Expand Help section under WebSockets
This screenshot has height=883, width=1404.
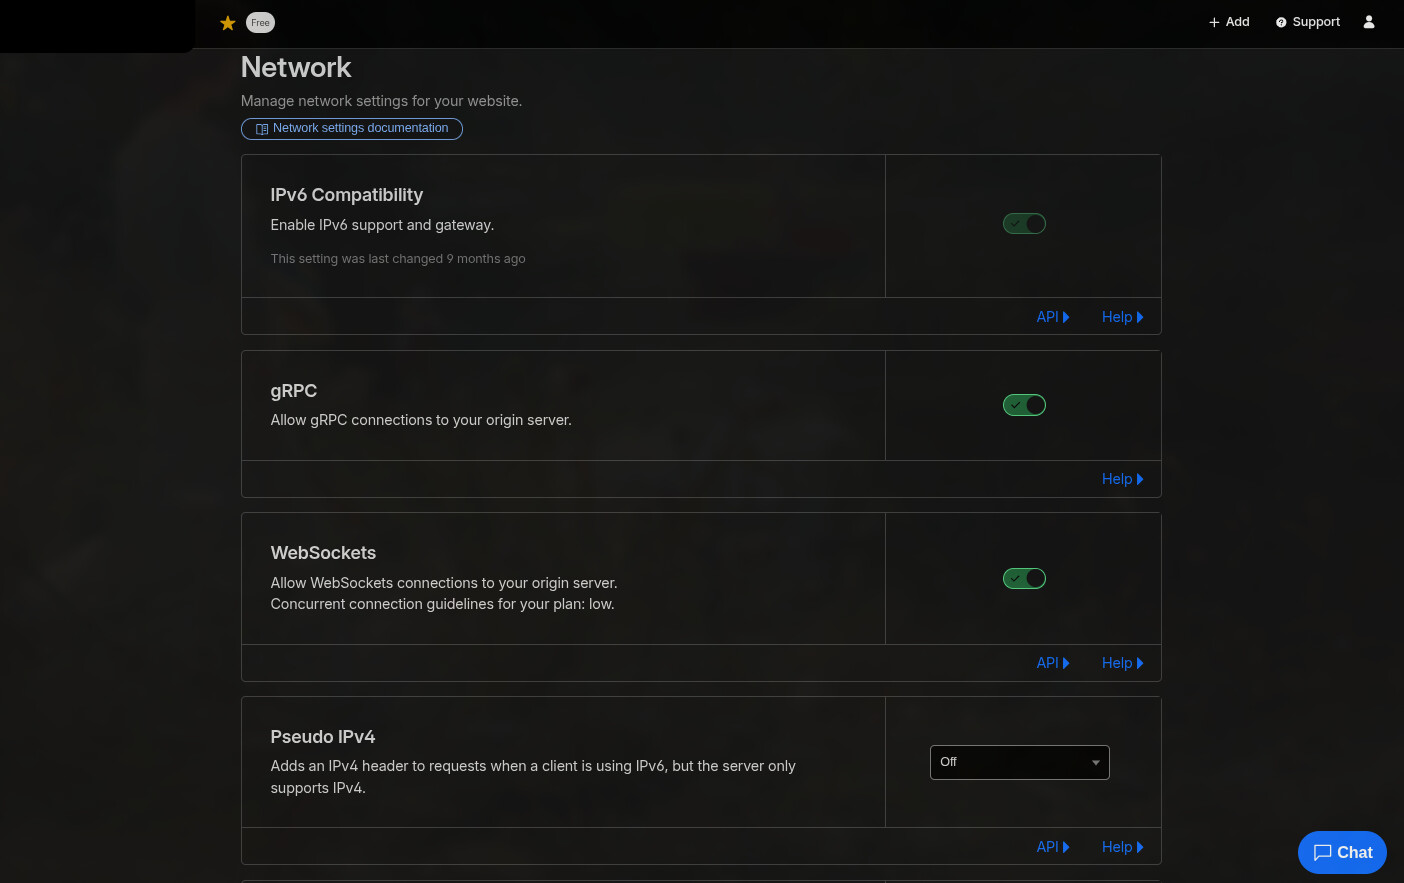pos(1122,663)
